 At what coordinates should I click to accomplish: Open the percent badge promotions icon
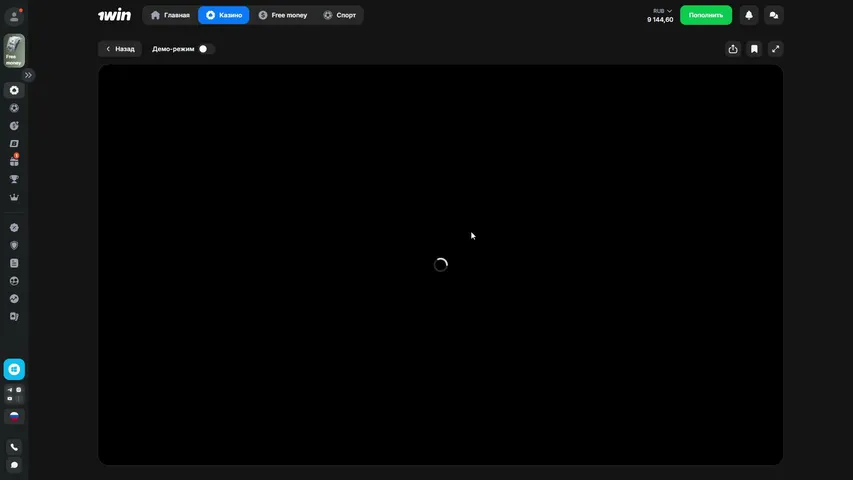(14, 227)
